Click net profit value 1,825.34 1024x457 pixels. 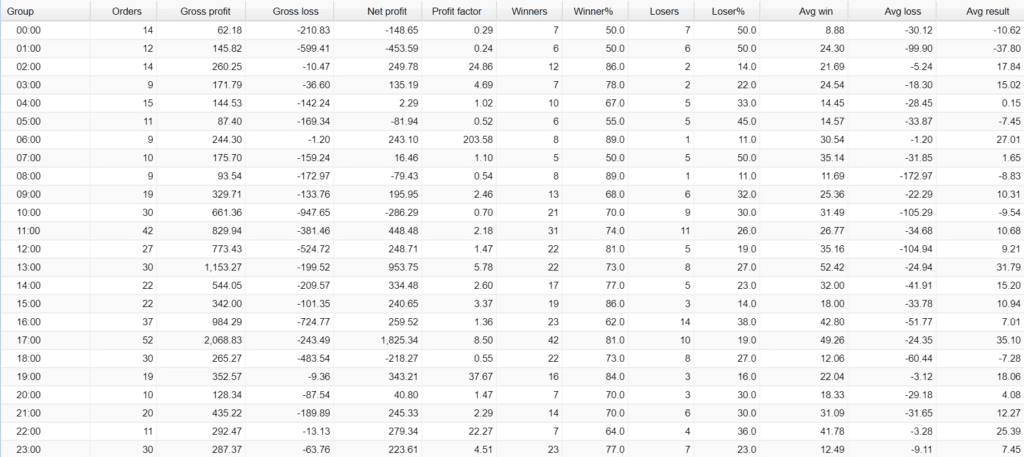(x=400, y=341)
